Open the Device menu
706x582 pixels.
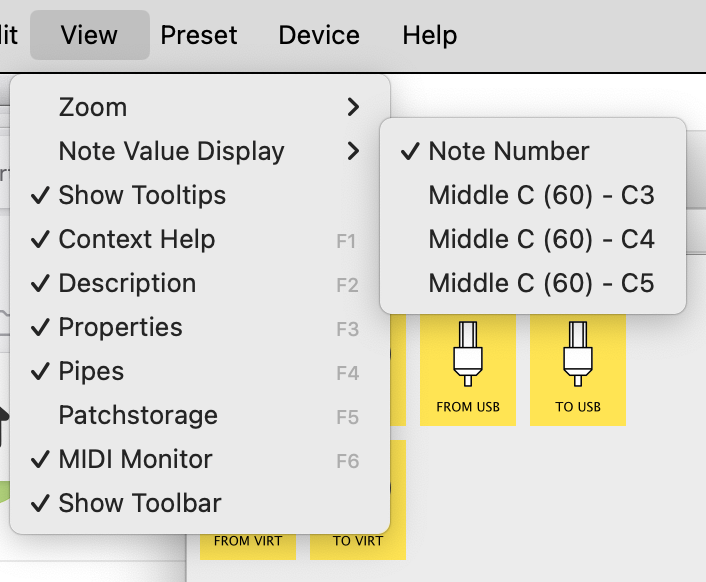319,35
